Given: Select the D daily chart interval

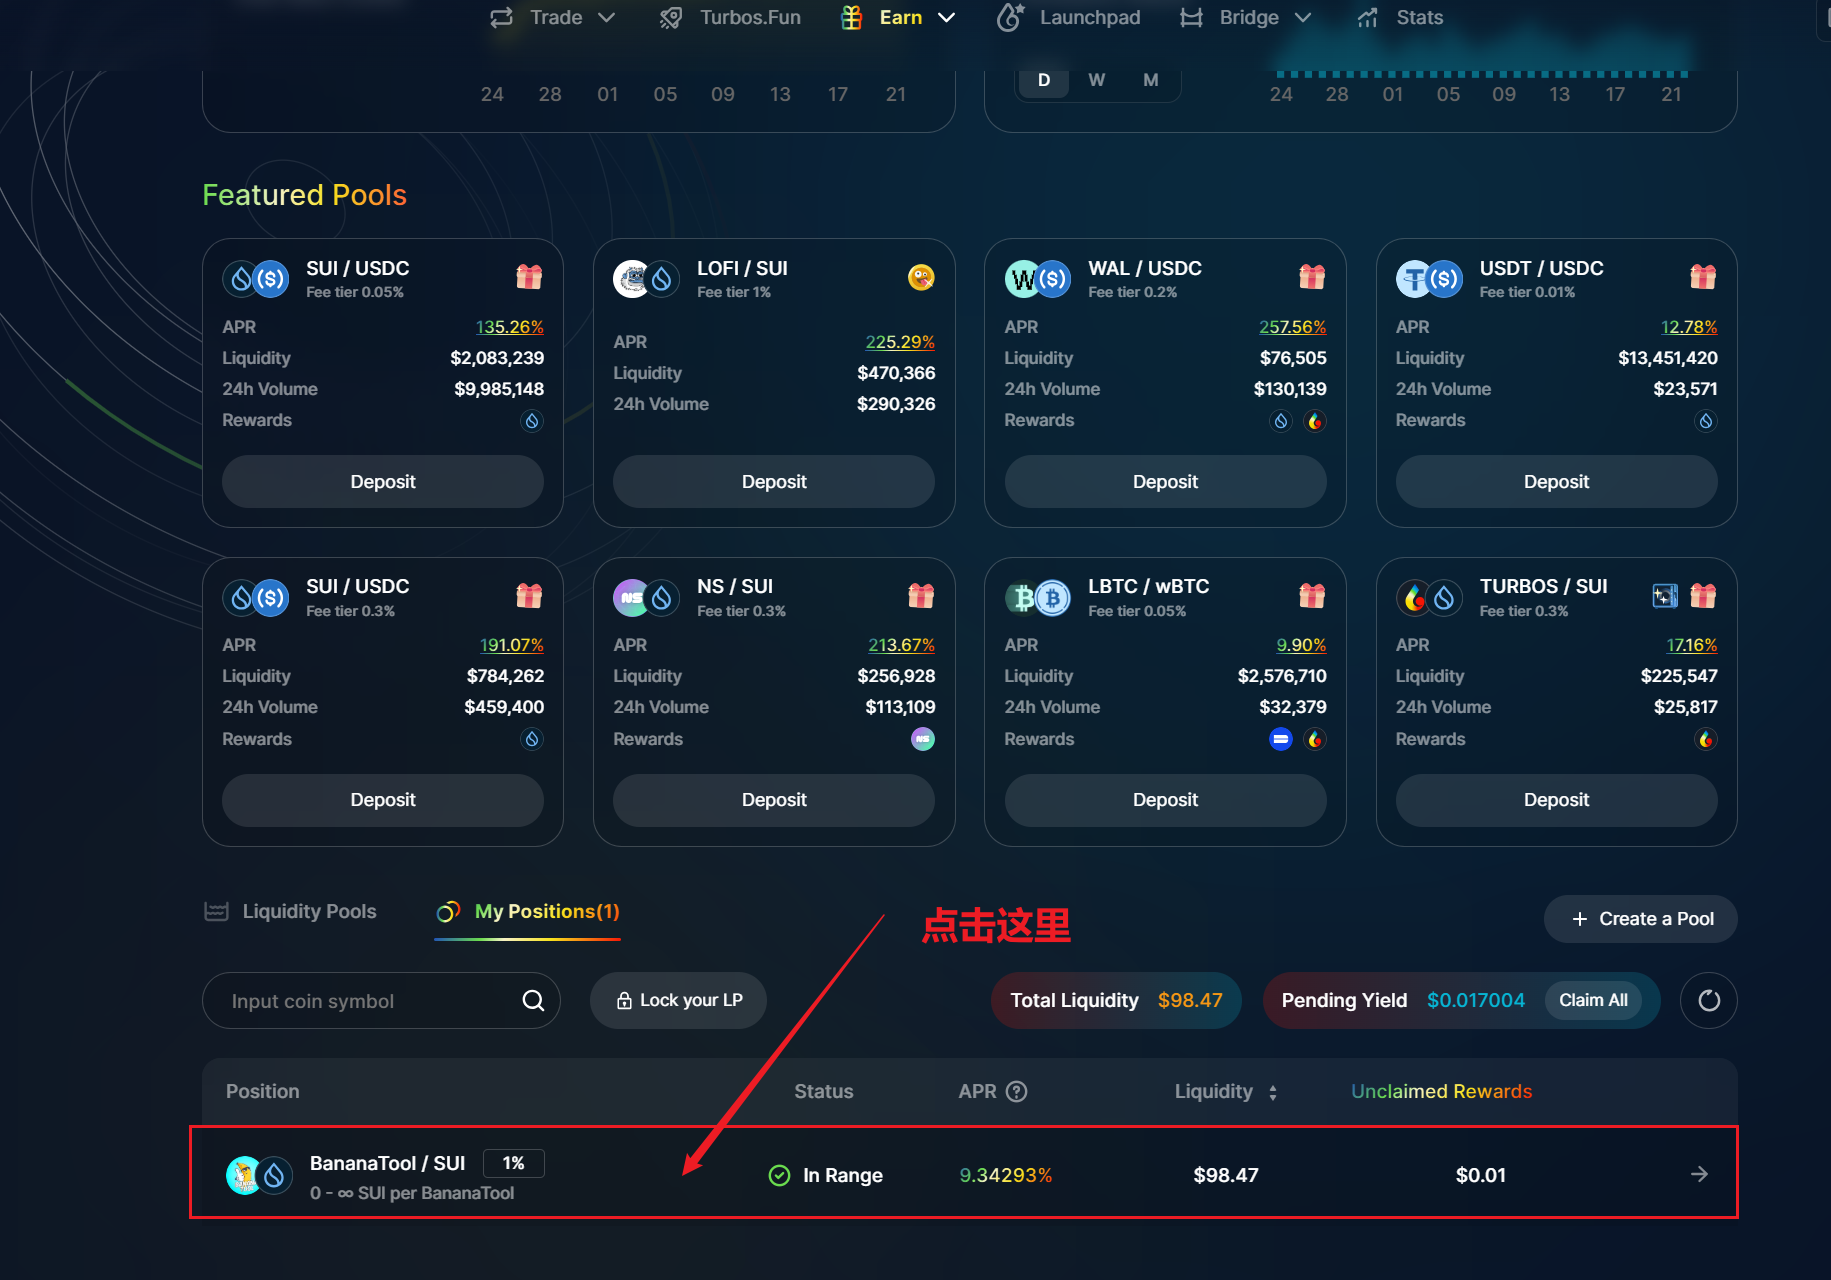Looking at the screenshot, I should tap(1043, 80).
